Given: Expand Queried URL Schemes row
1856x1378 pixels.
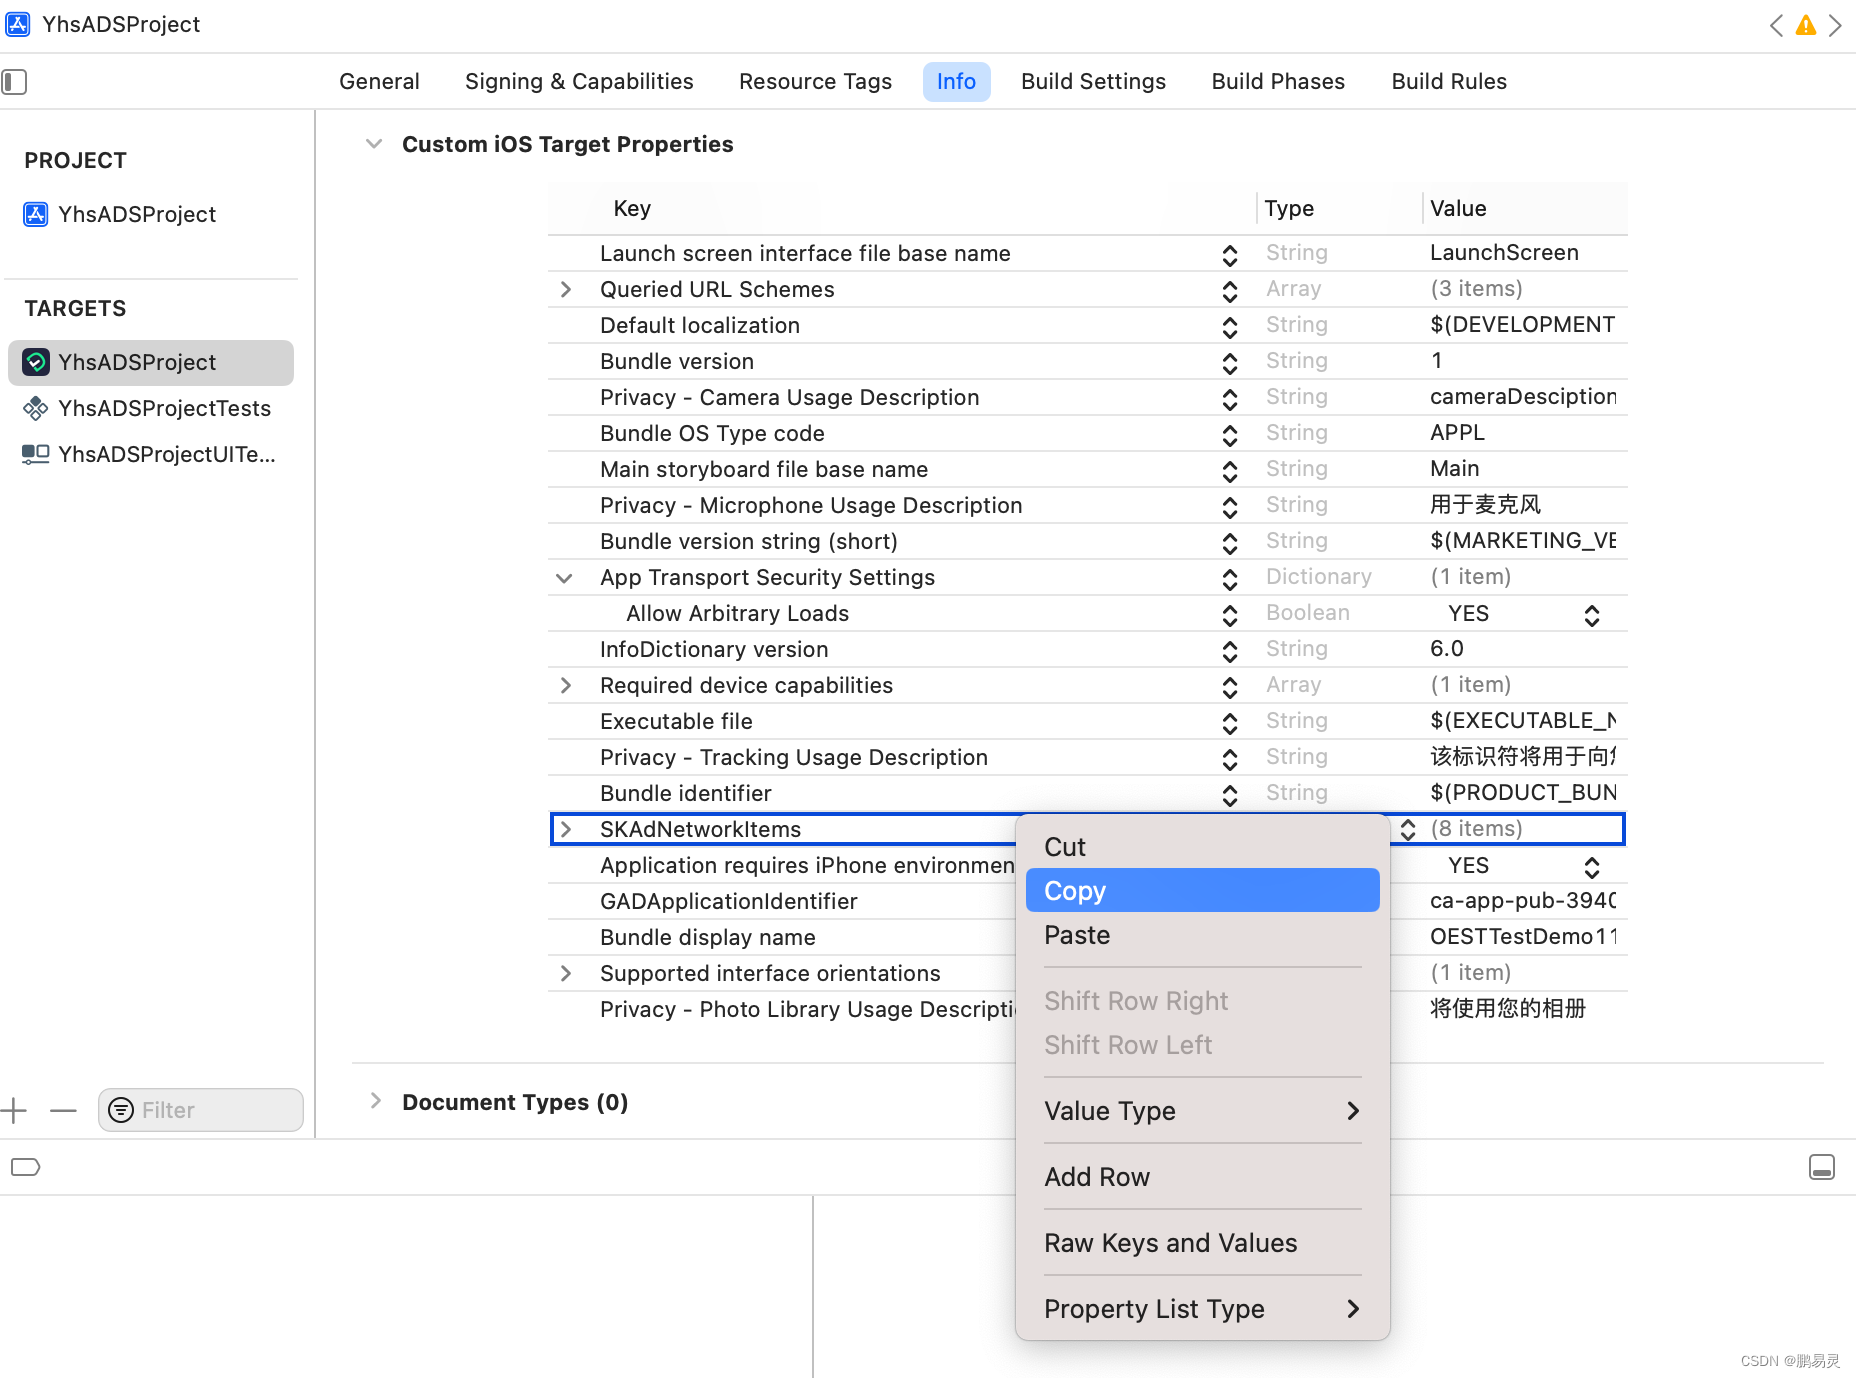Looking at the screenshot, I should click(566, 289).
